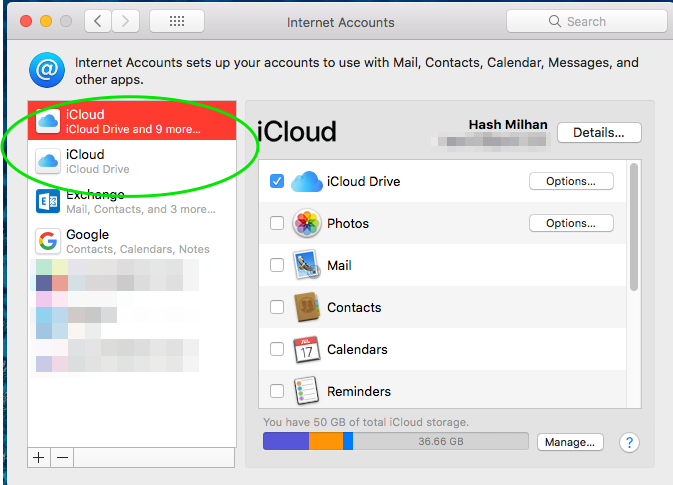Screen dimensions: 673x485
Task: Click the blue Internet Accounts @ icon
Action: click(x=47, y=70)
